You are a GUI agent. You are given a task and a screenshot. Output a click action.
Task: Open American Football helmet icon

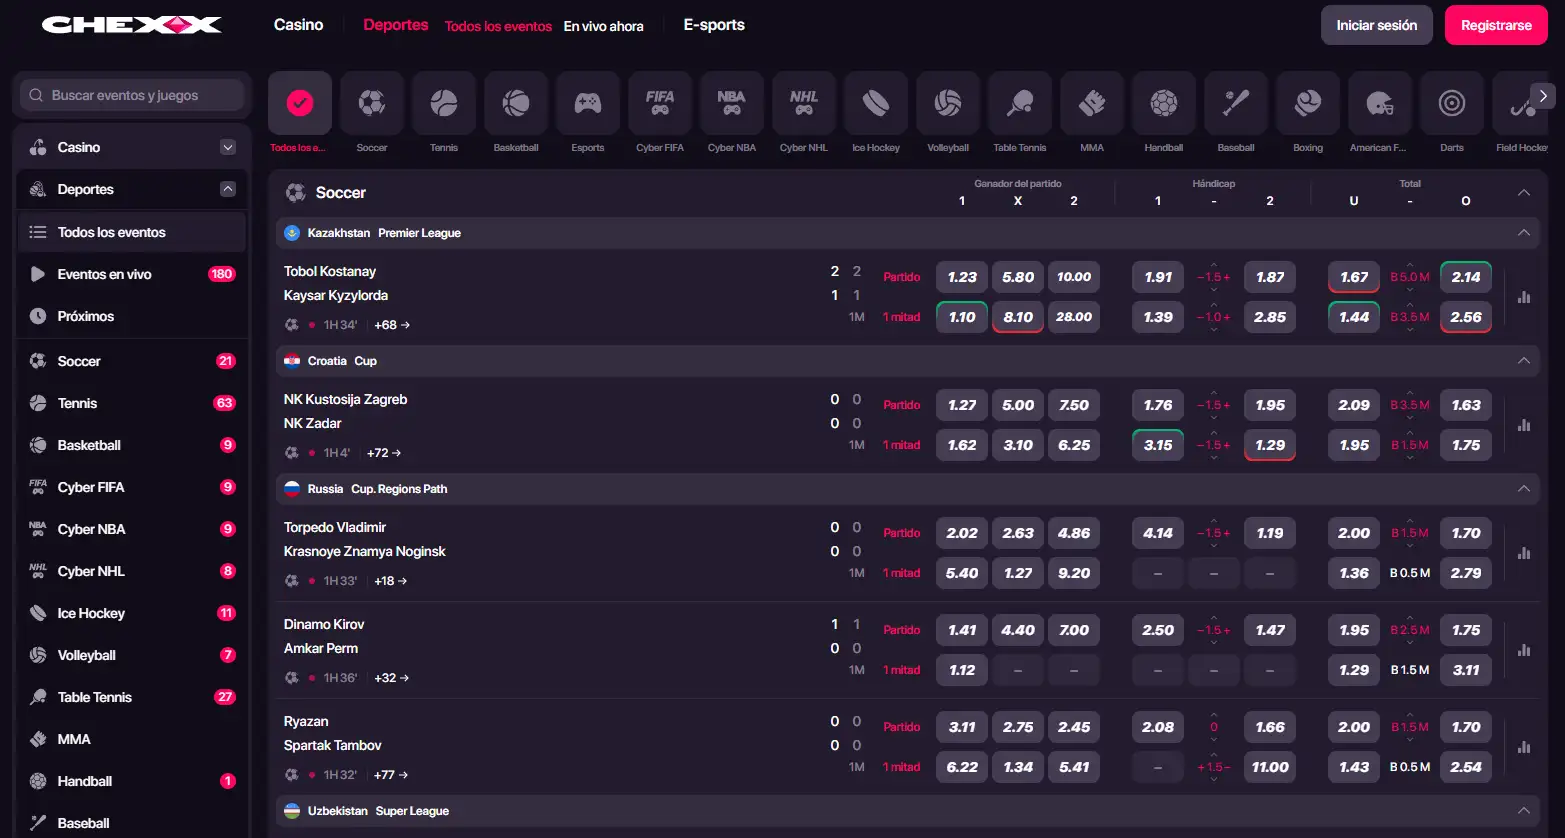pos(1380,103)
